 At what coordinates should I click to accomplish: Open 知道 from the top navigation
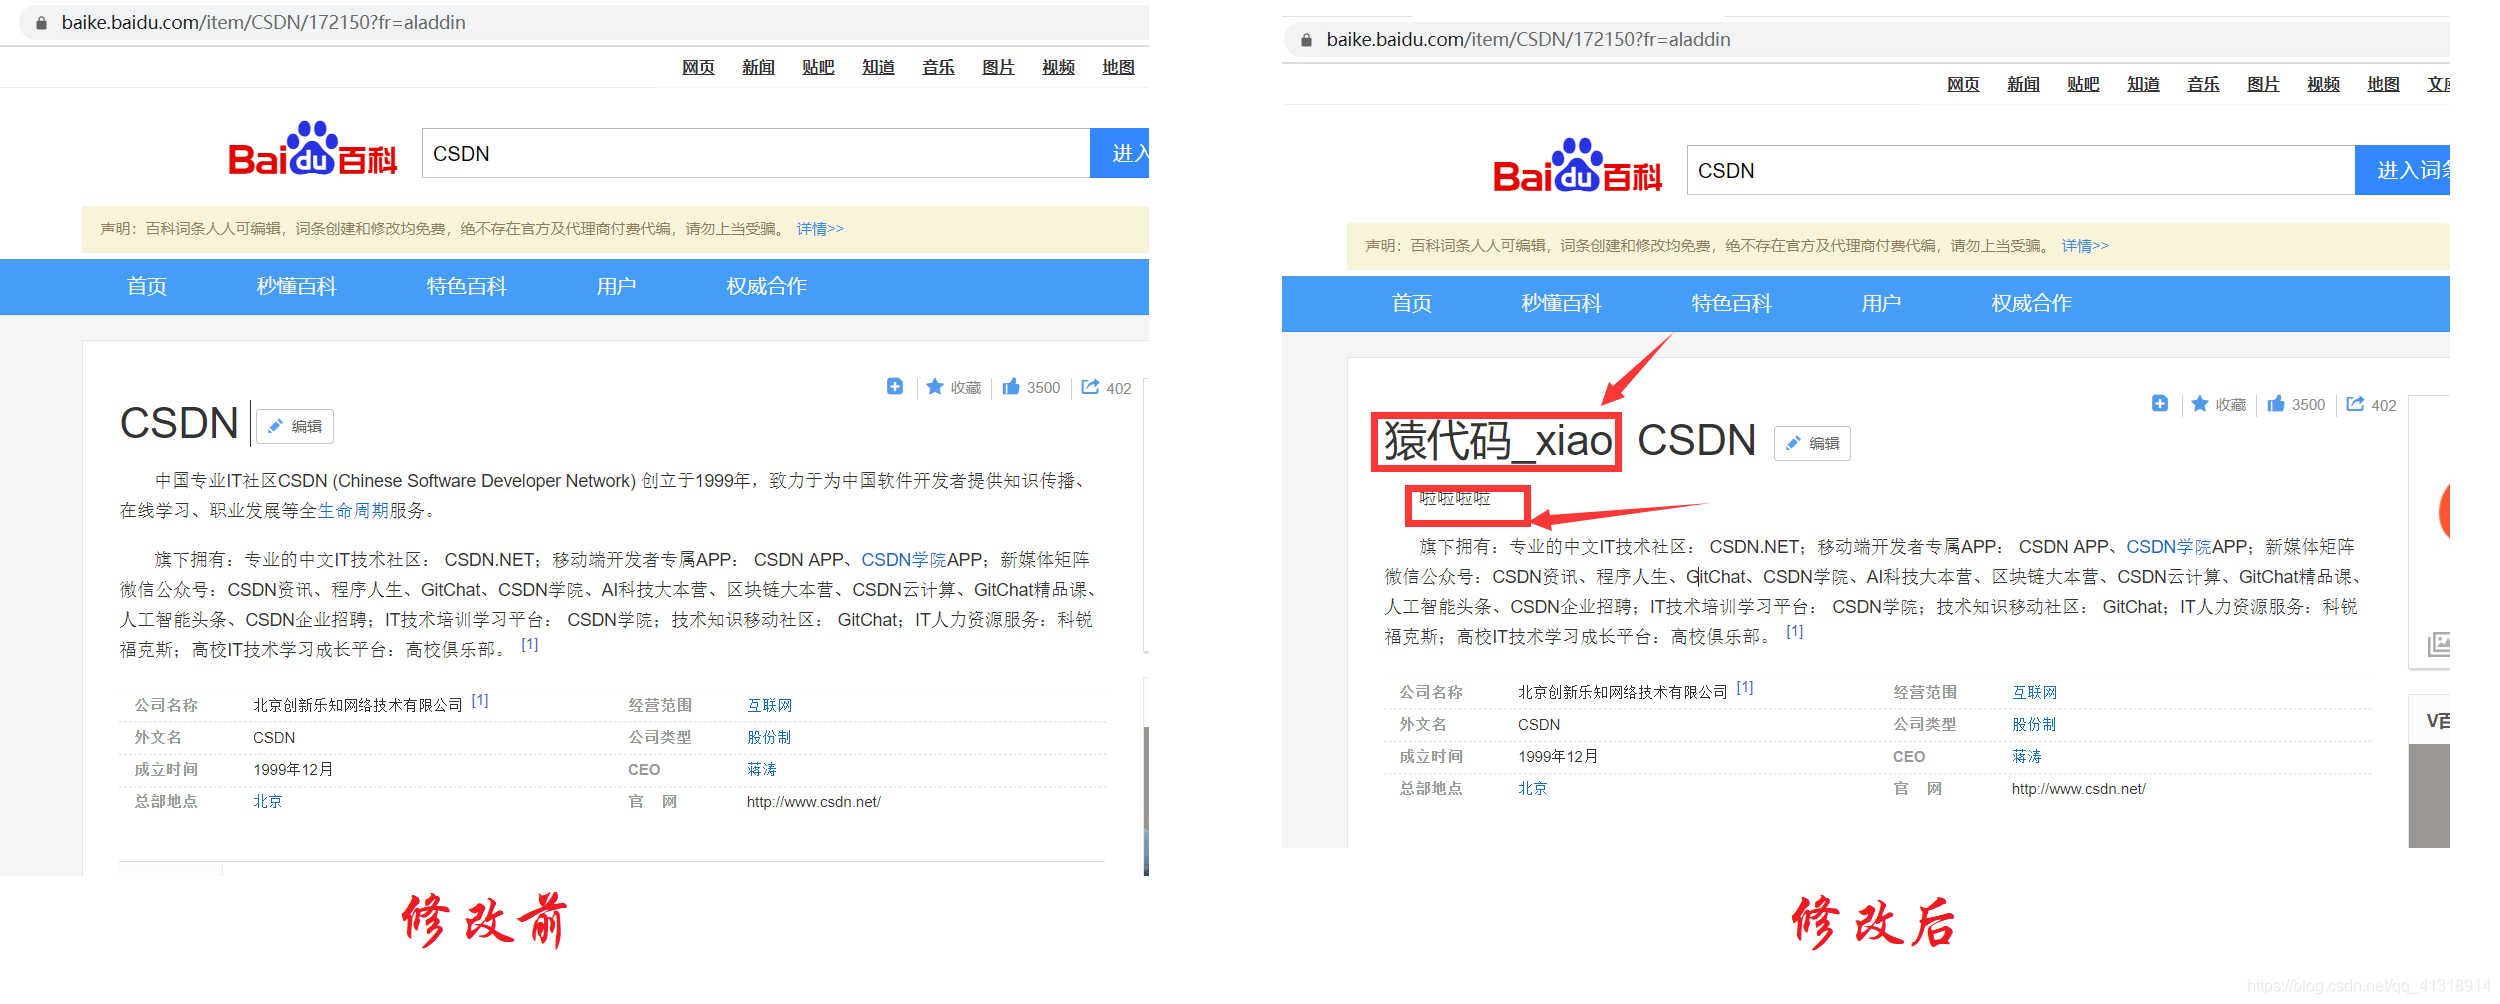877,66
